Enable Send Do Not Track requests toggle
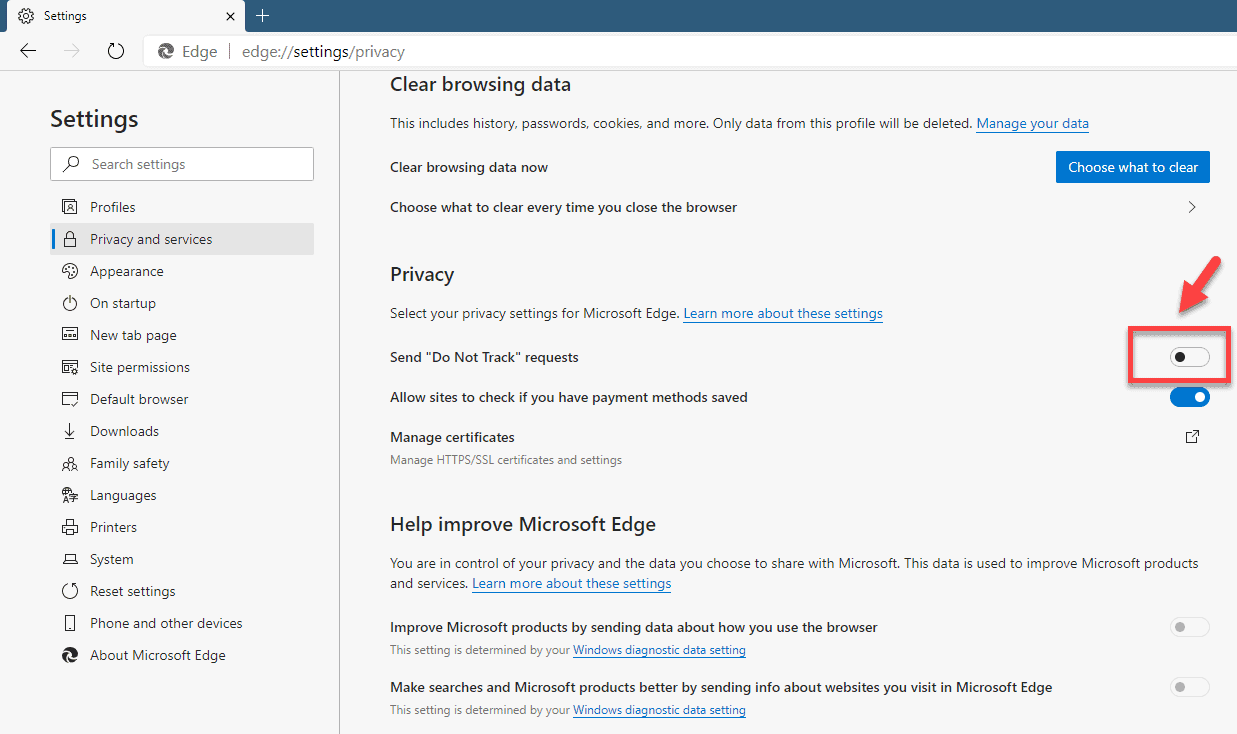Screen dimensions: 1237x734 (1189, 357)
